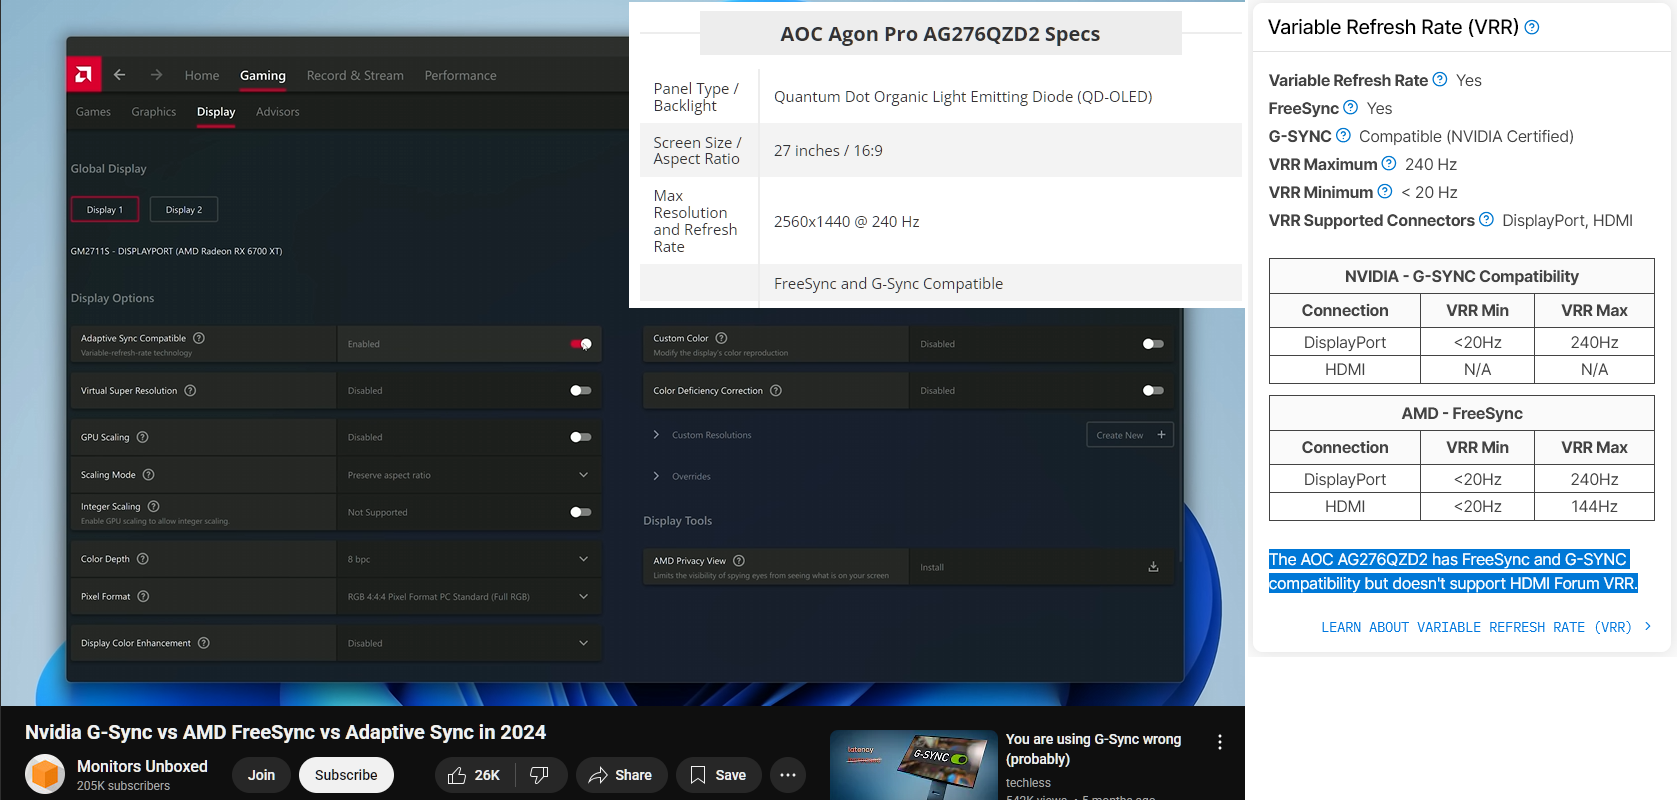Select the Display sub-tab
1677x800 pixels.
coord(216,112)
